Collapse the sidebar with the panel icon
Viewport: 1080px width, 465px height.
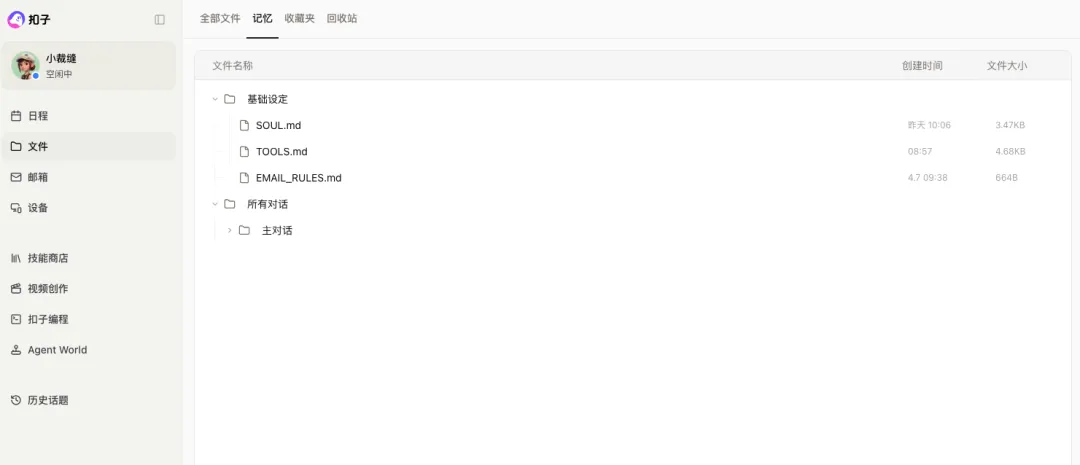(x=160, y=19)
